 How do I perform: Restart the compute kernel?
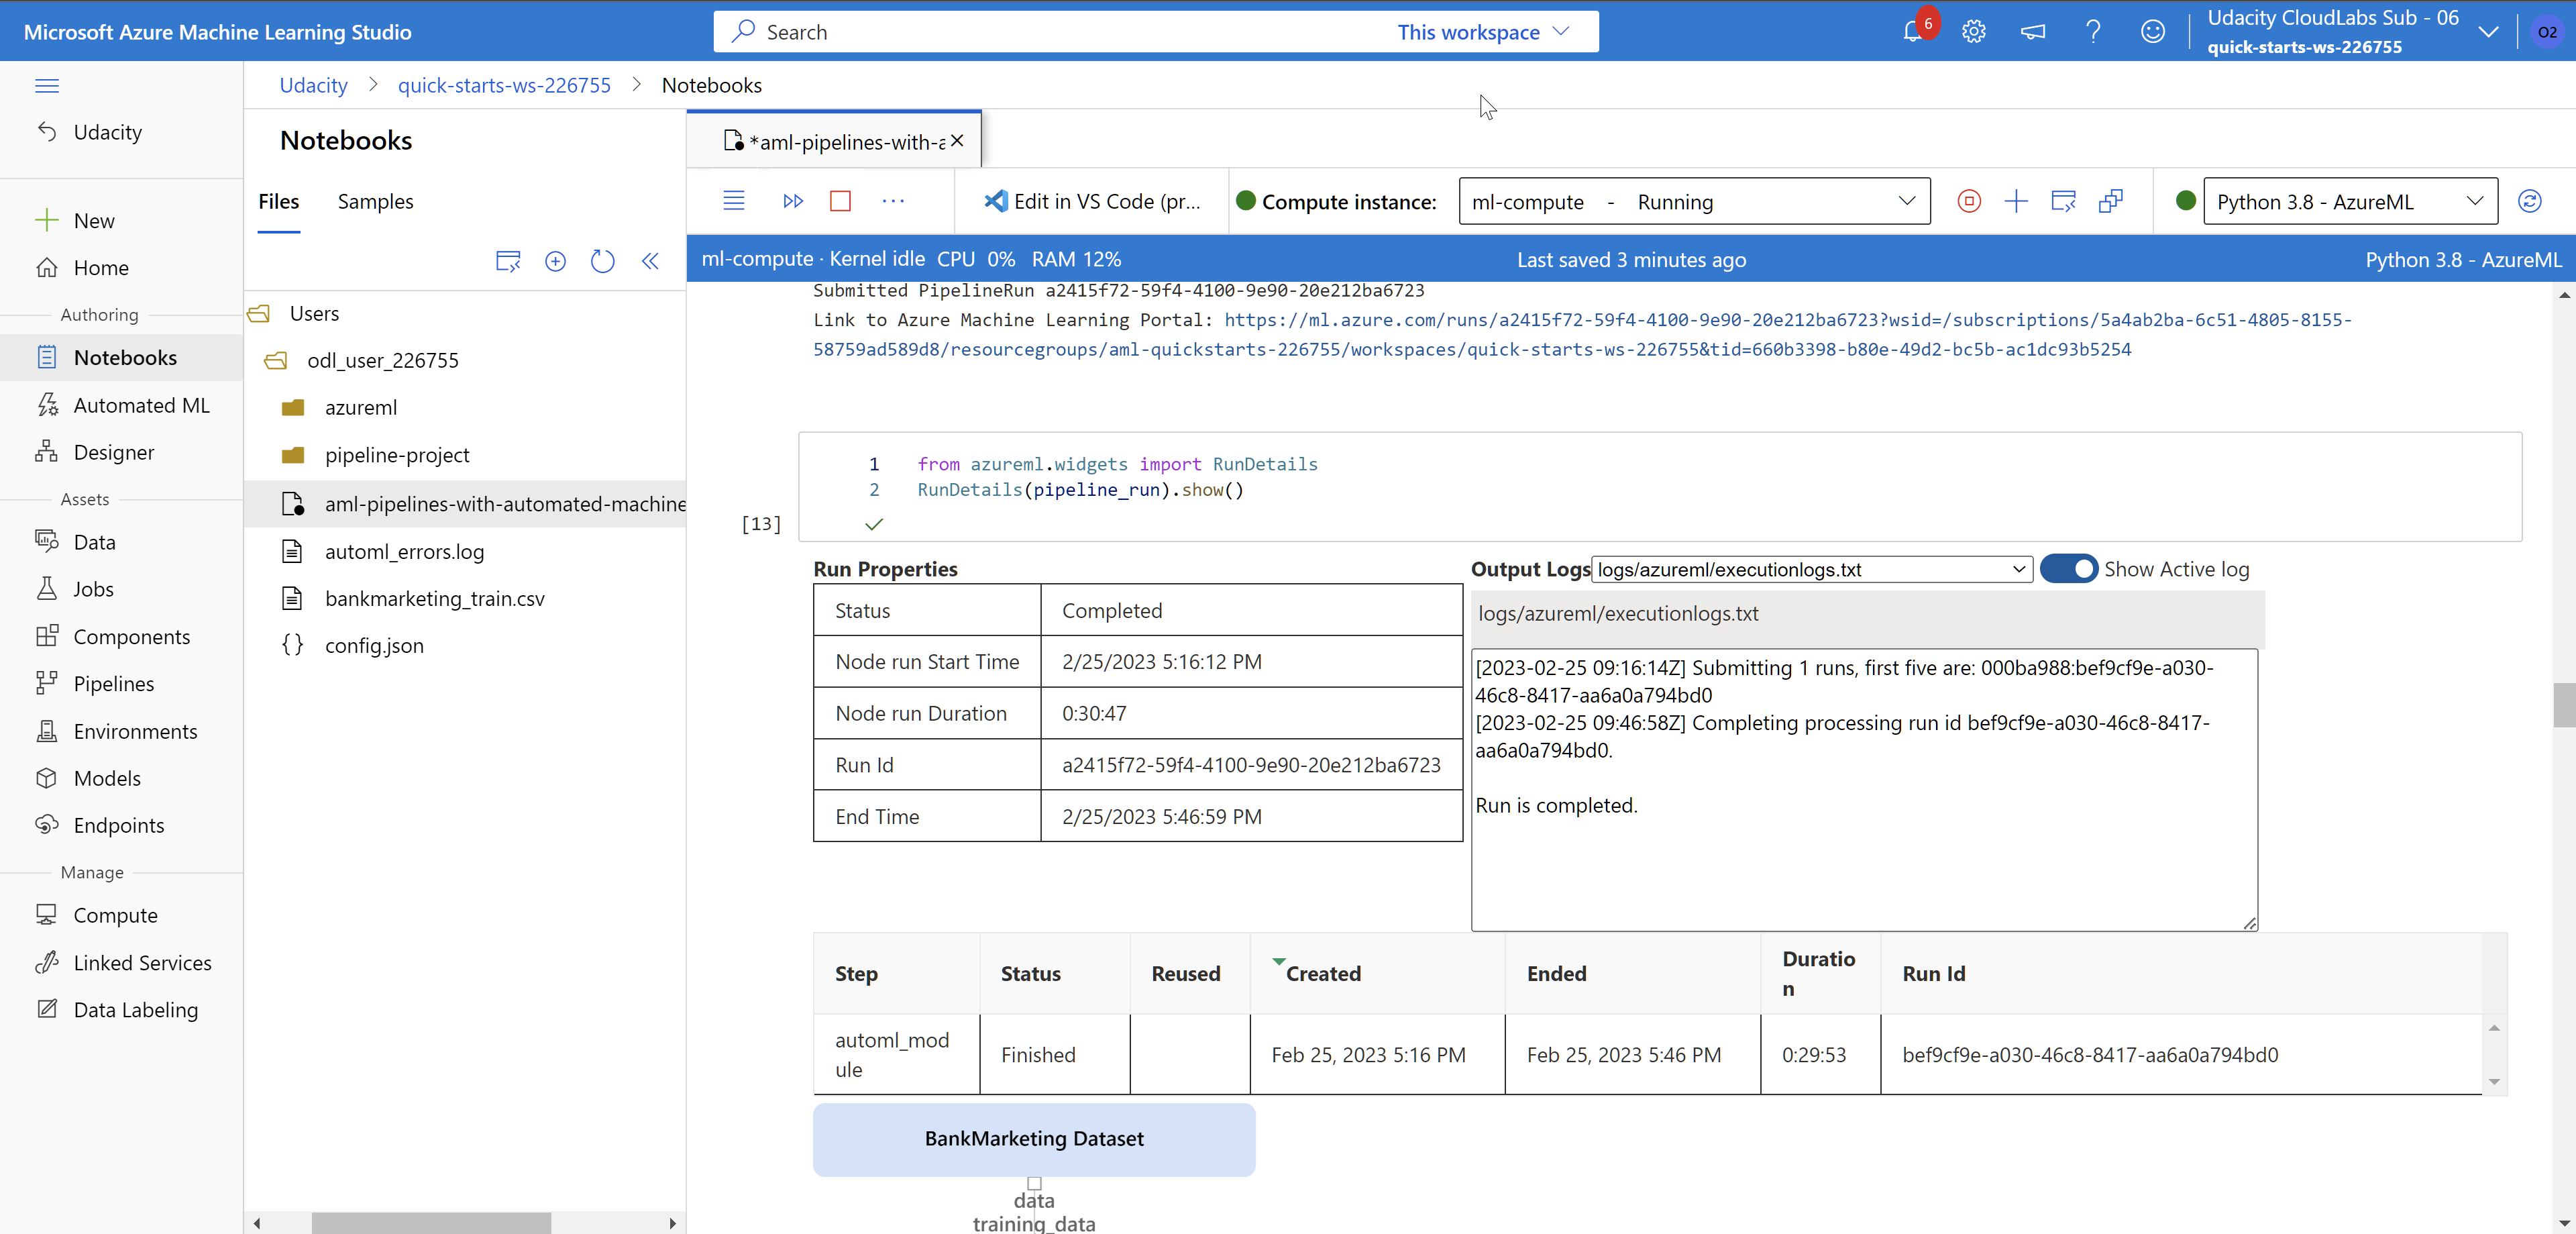click(2530, 201)
